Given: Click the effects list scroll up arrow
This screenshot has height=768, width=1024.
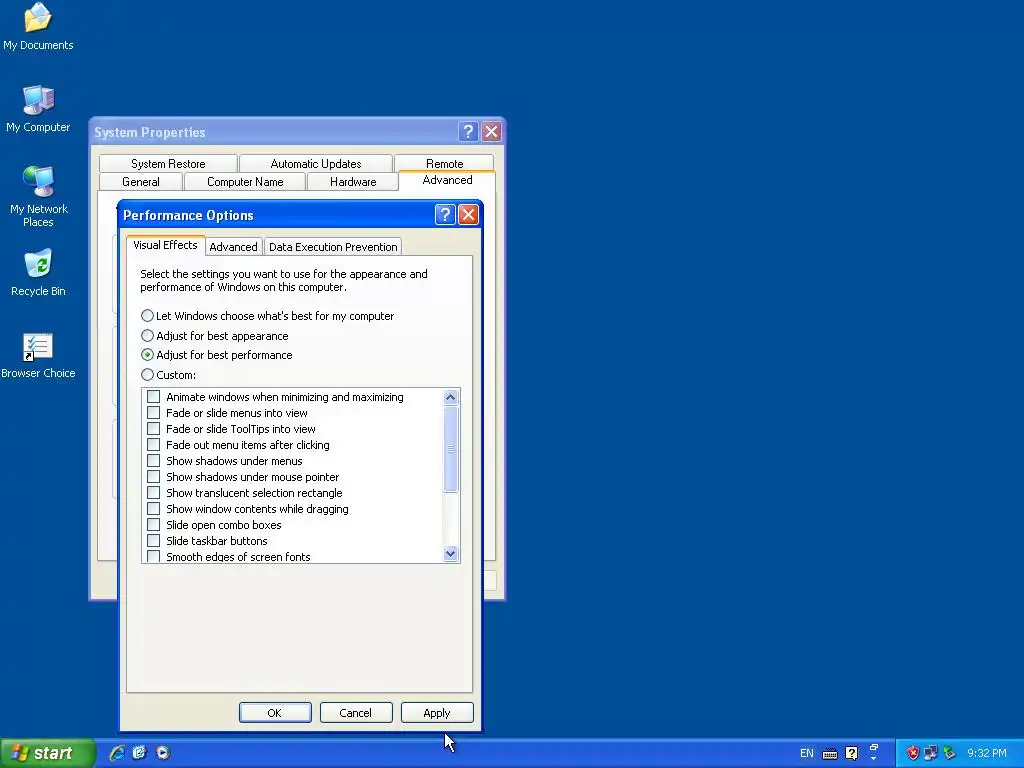Looking at the screenshot, I should (x=451, y=397).
